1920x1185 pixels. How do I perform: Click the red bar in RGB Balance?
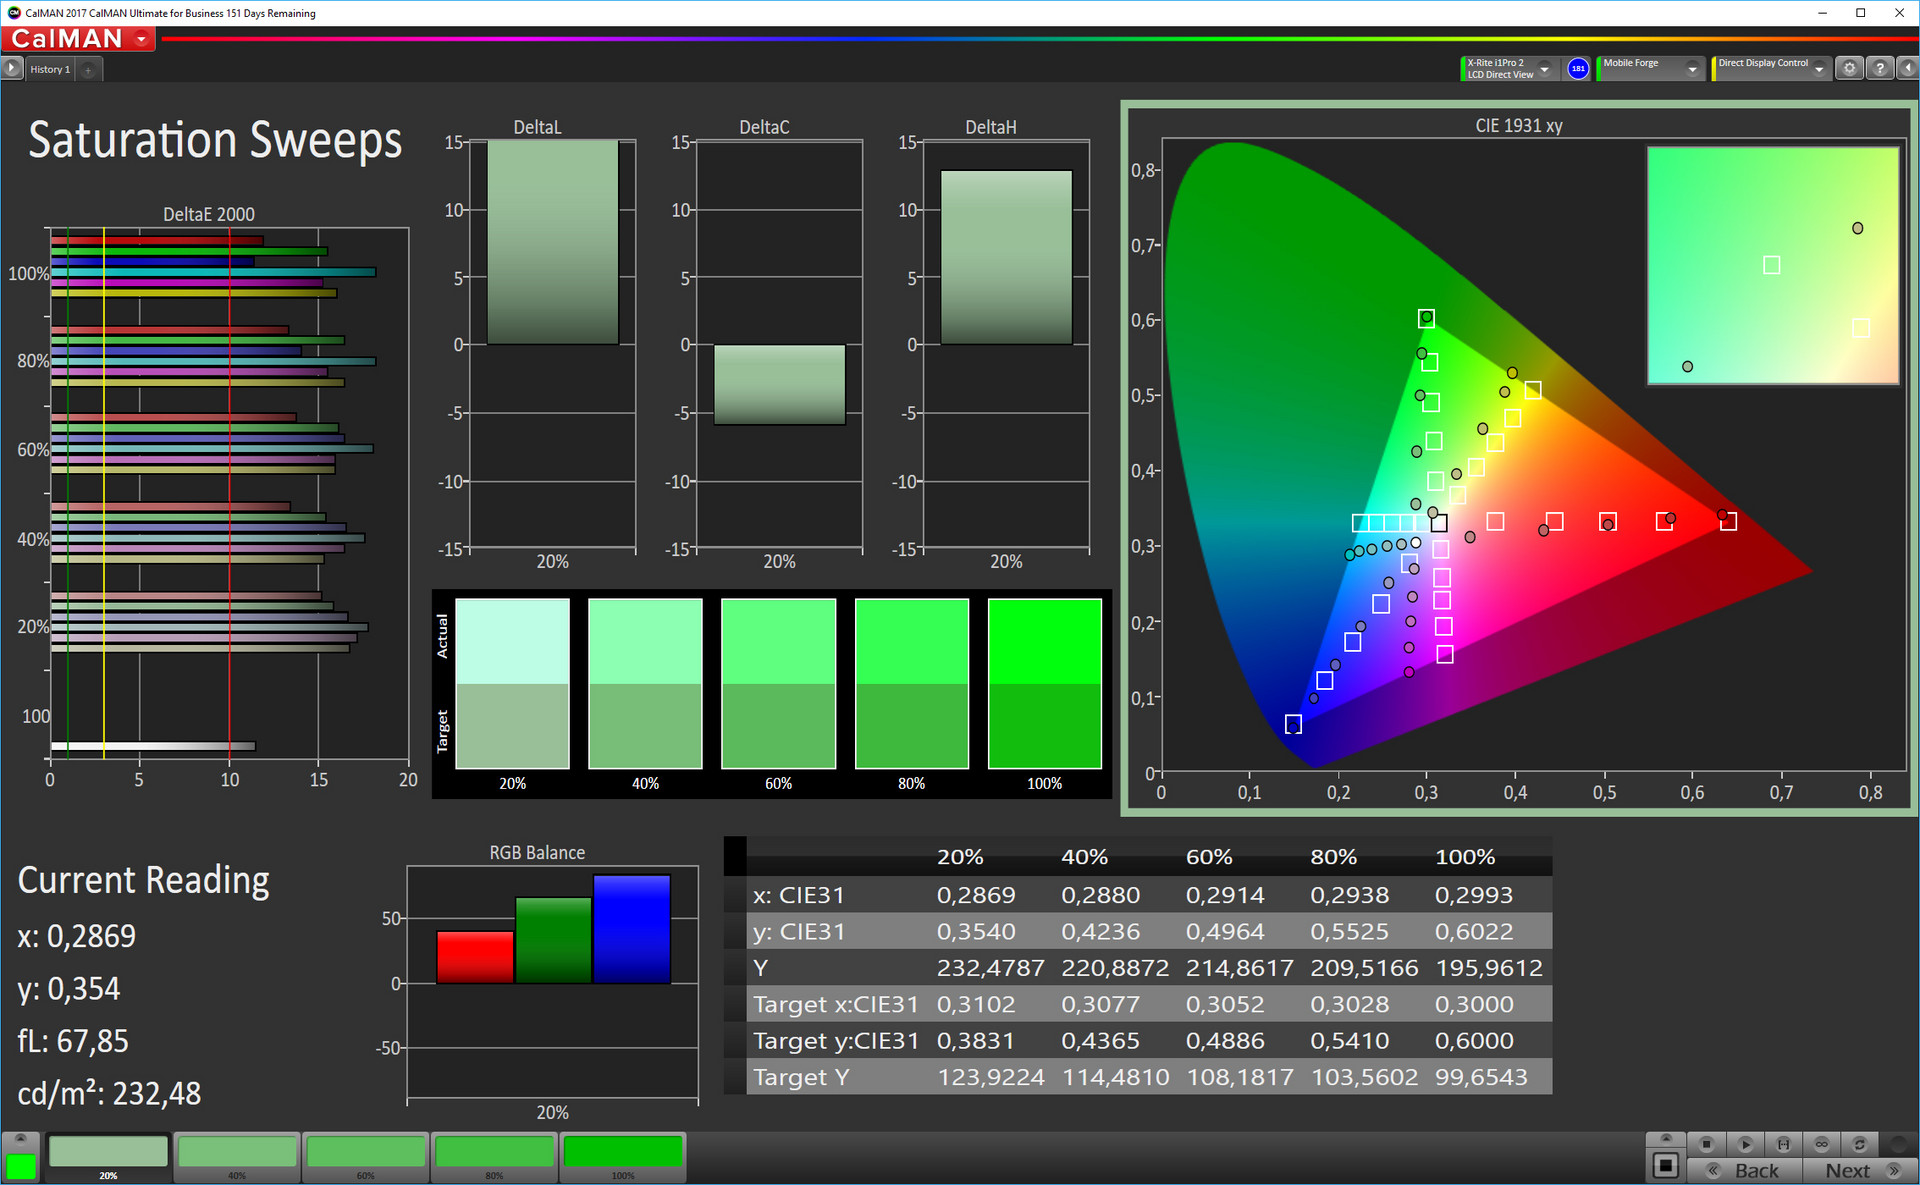coord(475,957)
